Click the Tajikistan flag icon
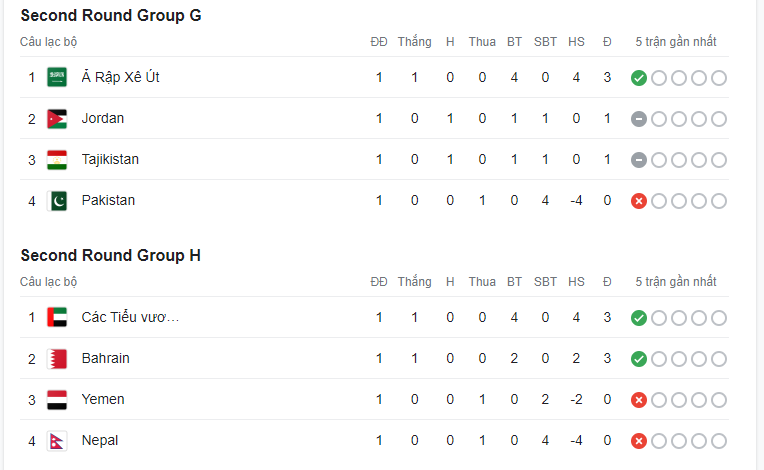The image size is (764, 470). pos(57,159)
